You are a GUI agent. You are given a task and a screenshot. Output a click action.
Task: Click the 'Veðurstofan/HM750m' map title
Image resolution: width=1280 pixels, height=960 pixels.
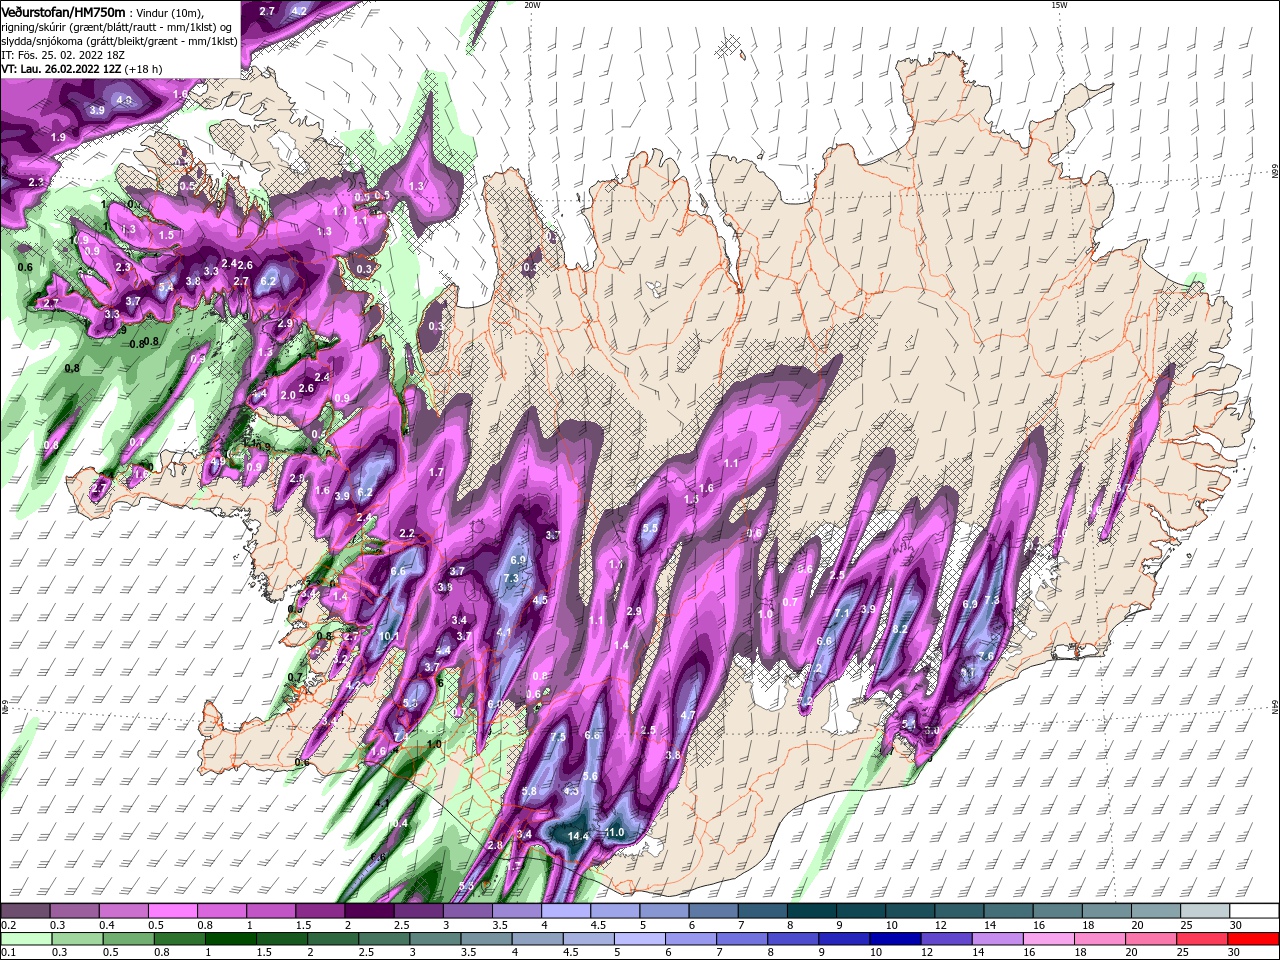(64, 11)
